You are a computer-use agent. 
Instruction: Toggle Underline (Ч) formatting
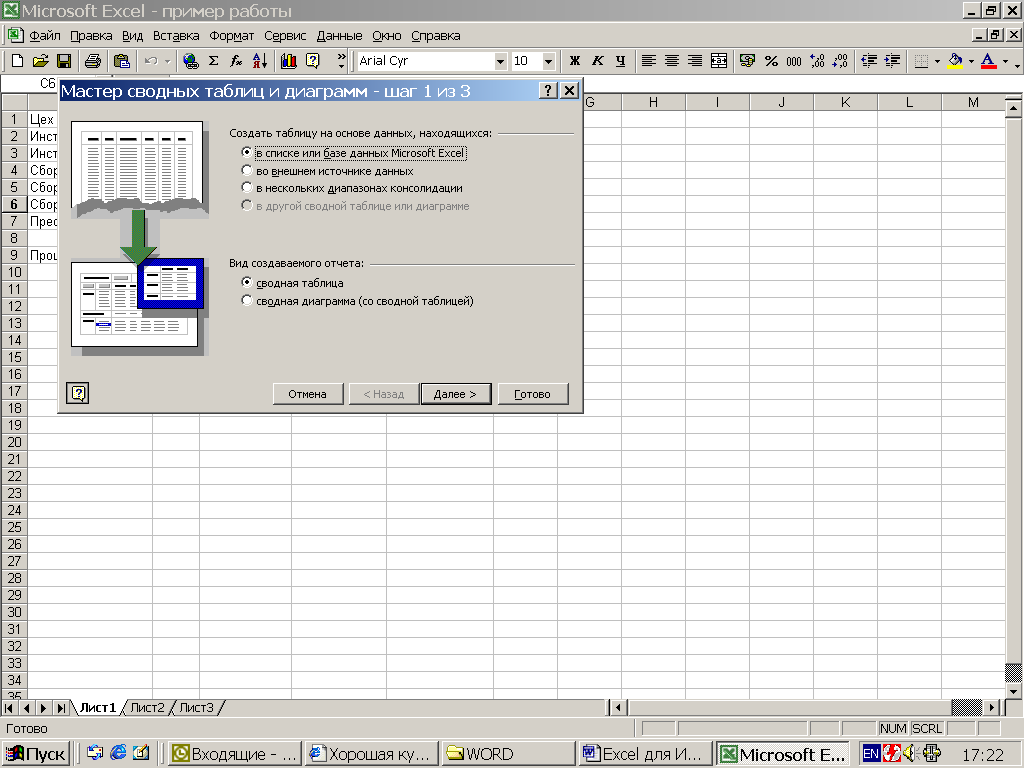[620, 61]
